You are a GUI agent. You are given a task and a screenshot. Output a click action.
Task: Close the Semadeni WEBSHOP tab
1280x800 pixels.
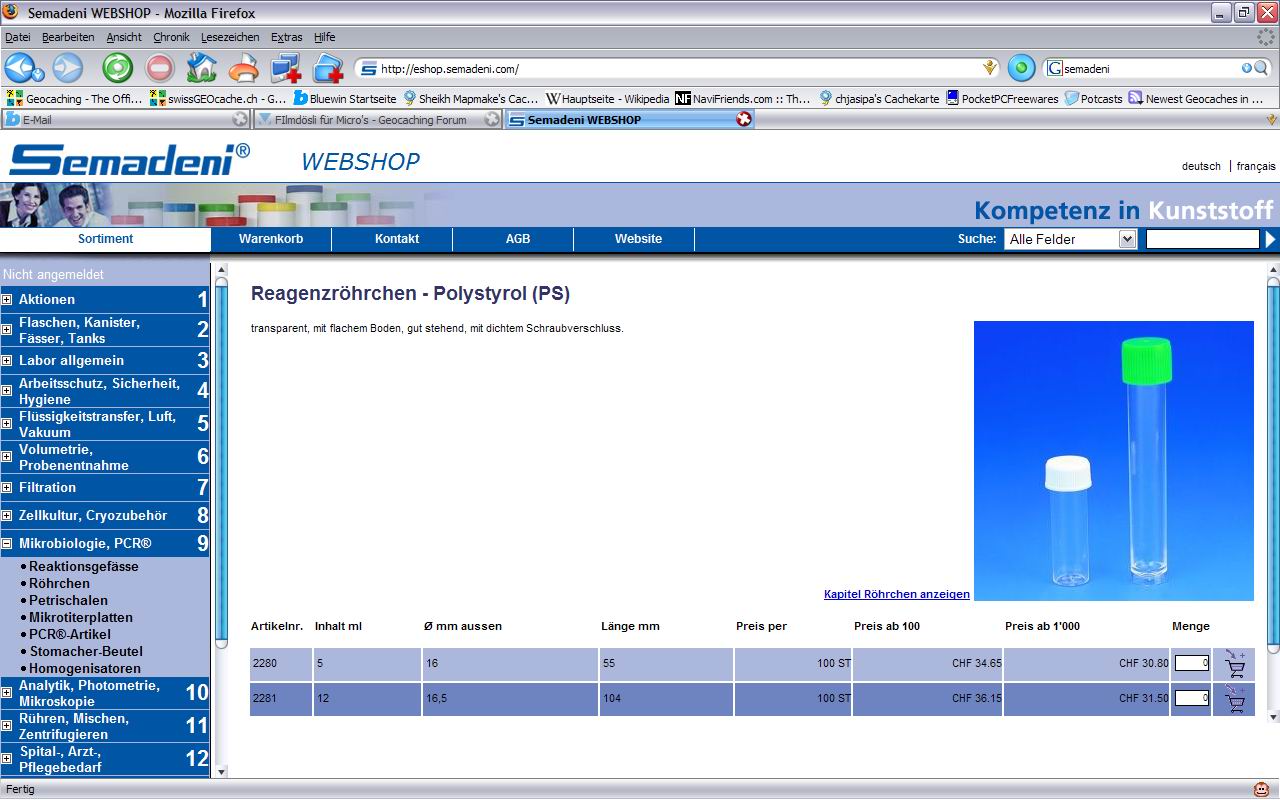pos(743,119)
